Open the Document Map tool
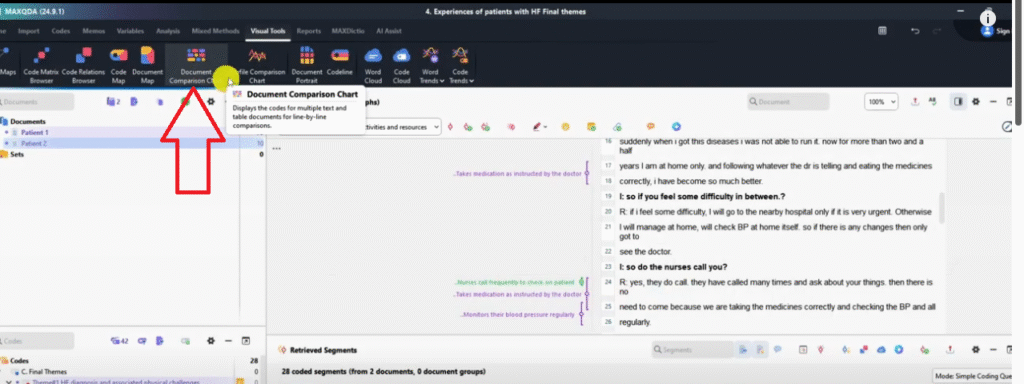This screenshot has height=384, width=1024. point(147,65)
